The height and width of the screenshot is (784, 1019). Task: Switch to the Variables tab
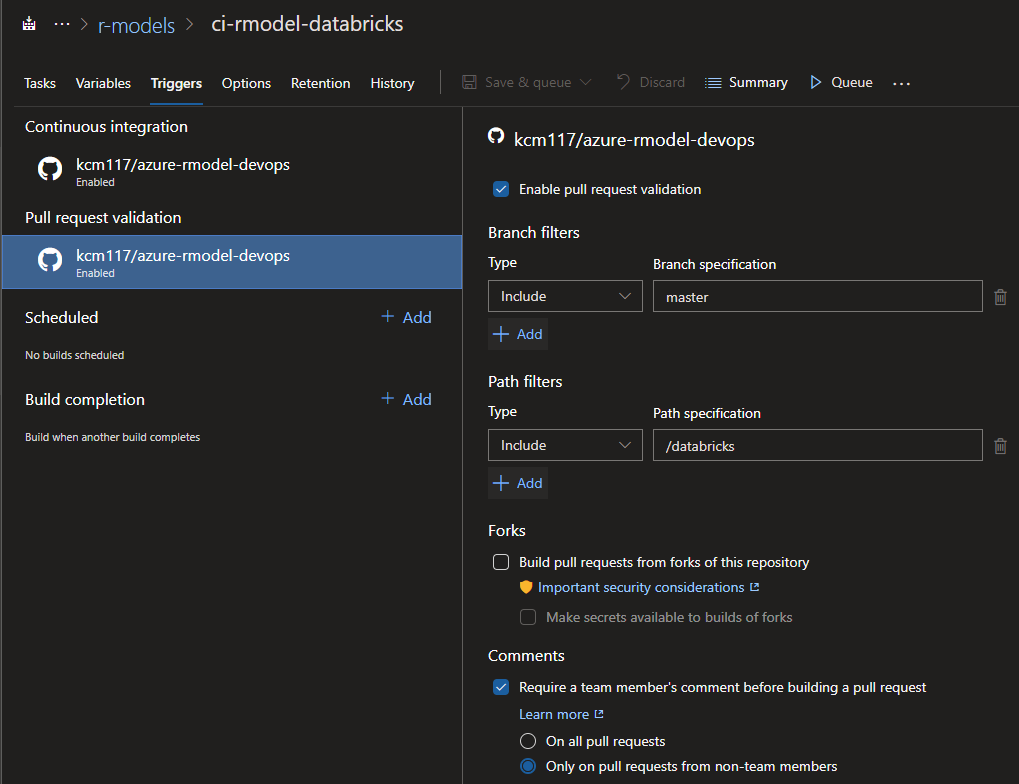(x=103, y=83)
